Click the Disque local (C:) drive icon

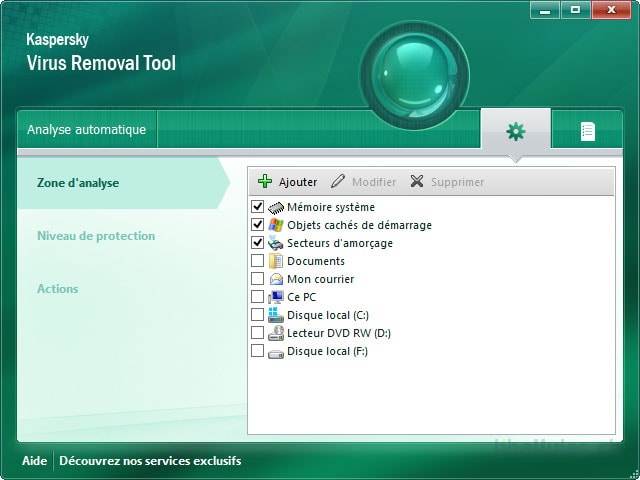(276, 315)
